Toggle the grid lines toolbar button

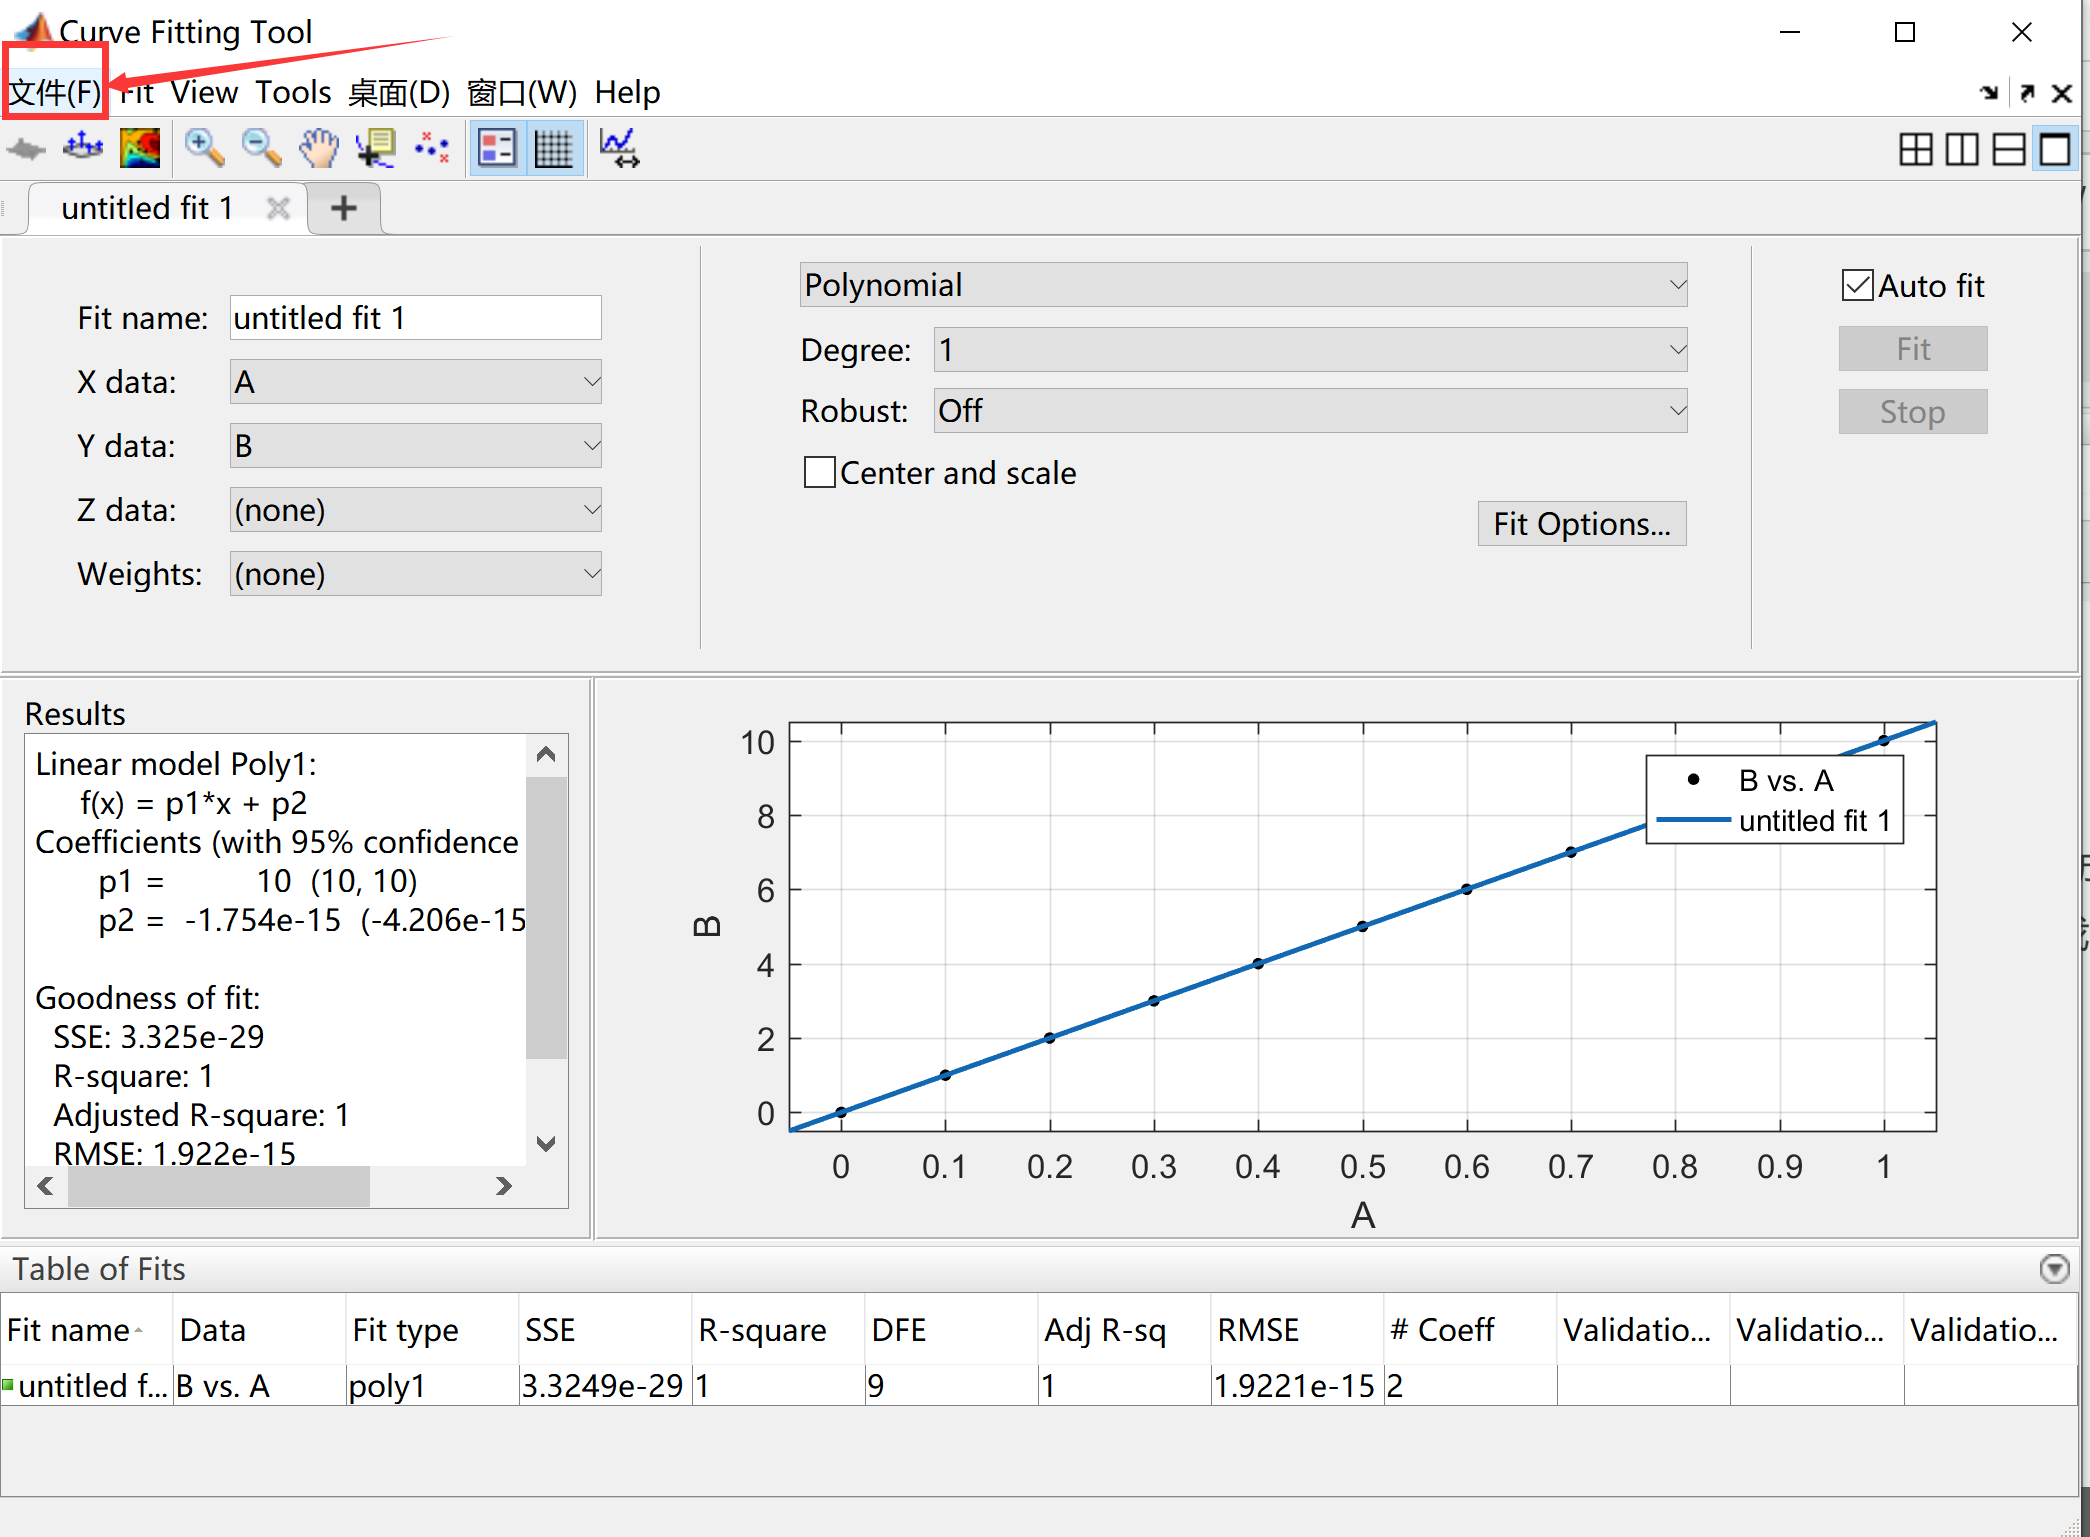[553, 148]
